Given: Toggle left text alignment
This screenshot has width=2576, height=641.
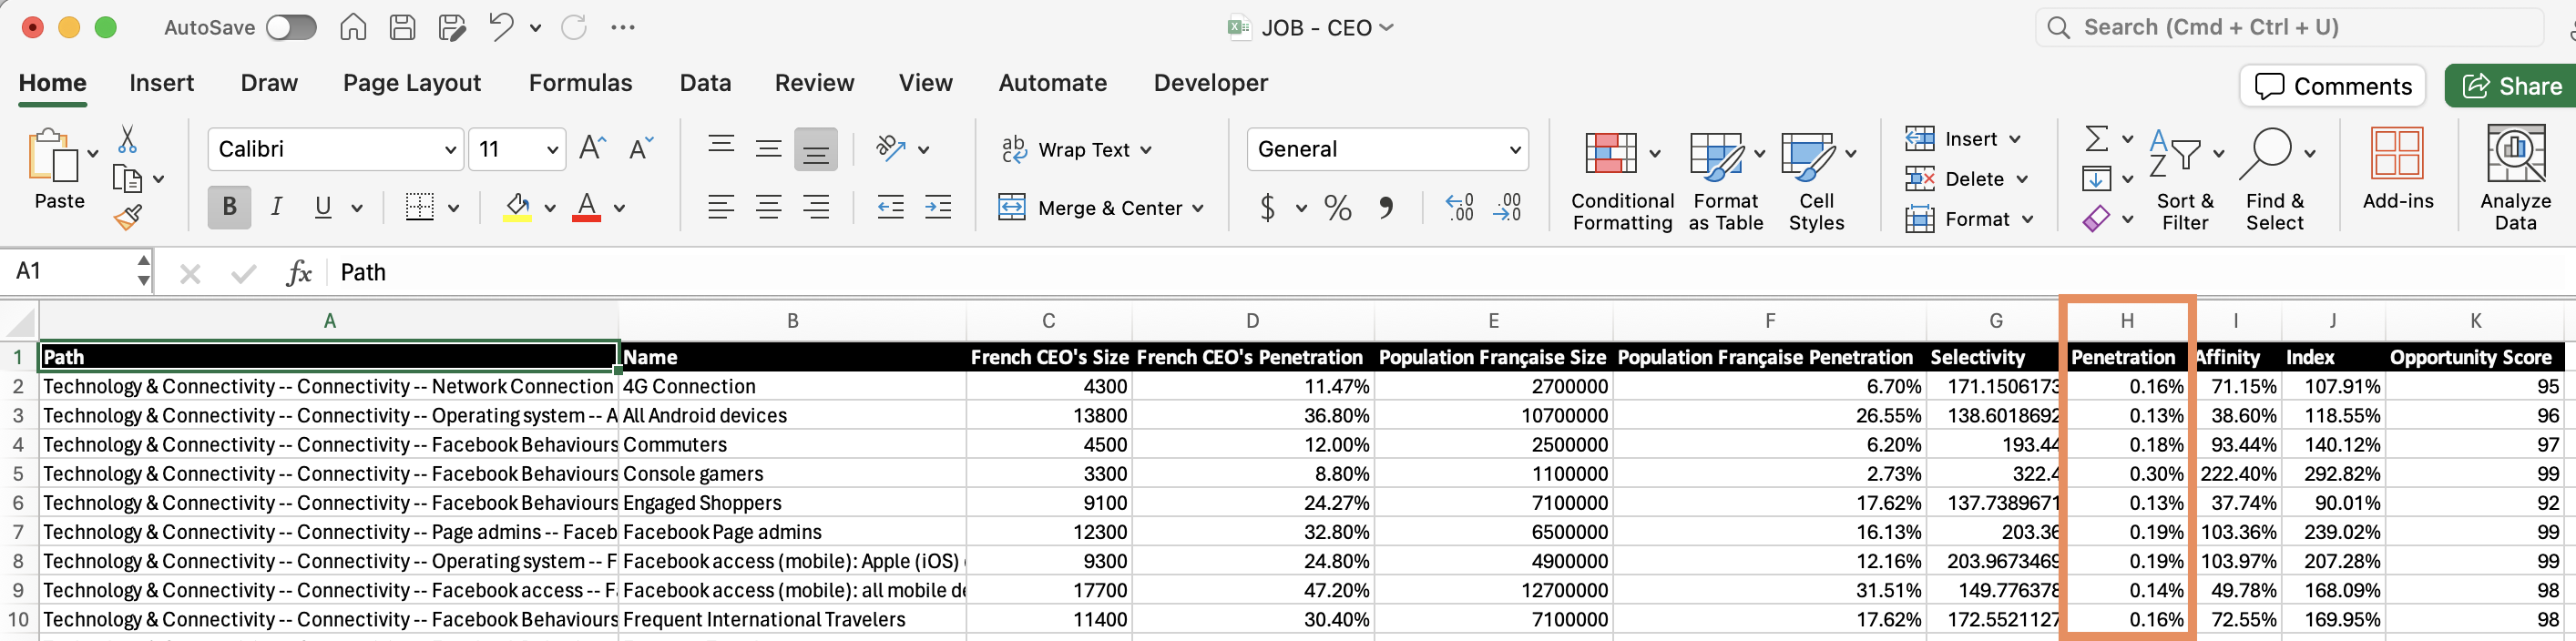Looking at the screenshot, I should pyautogui.click(x=721, y=208).
